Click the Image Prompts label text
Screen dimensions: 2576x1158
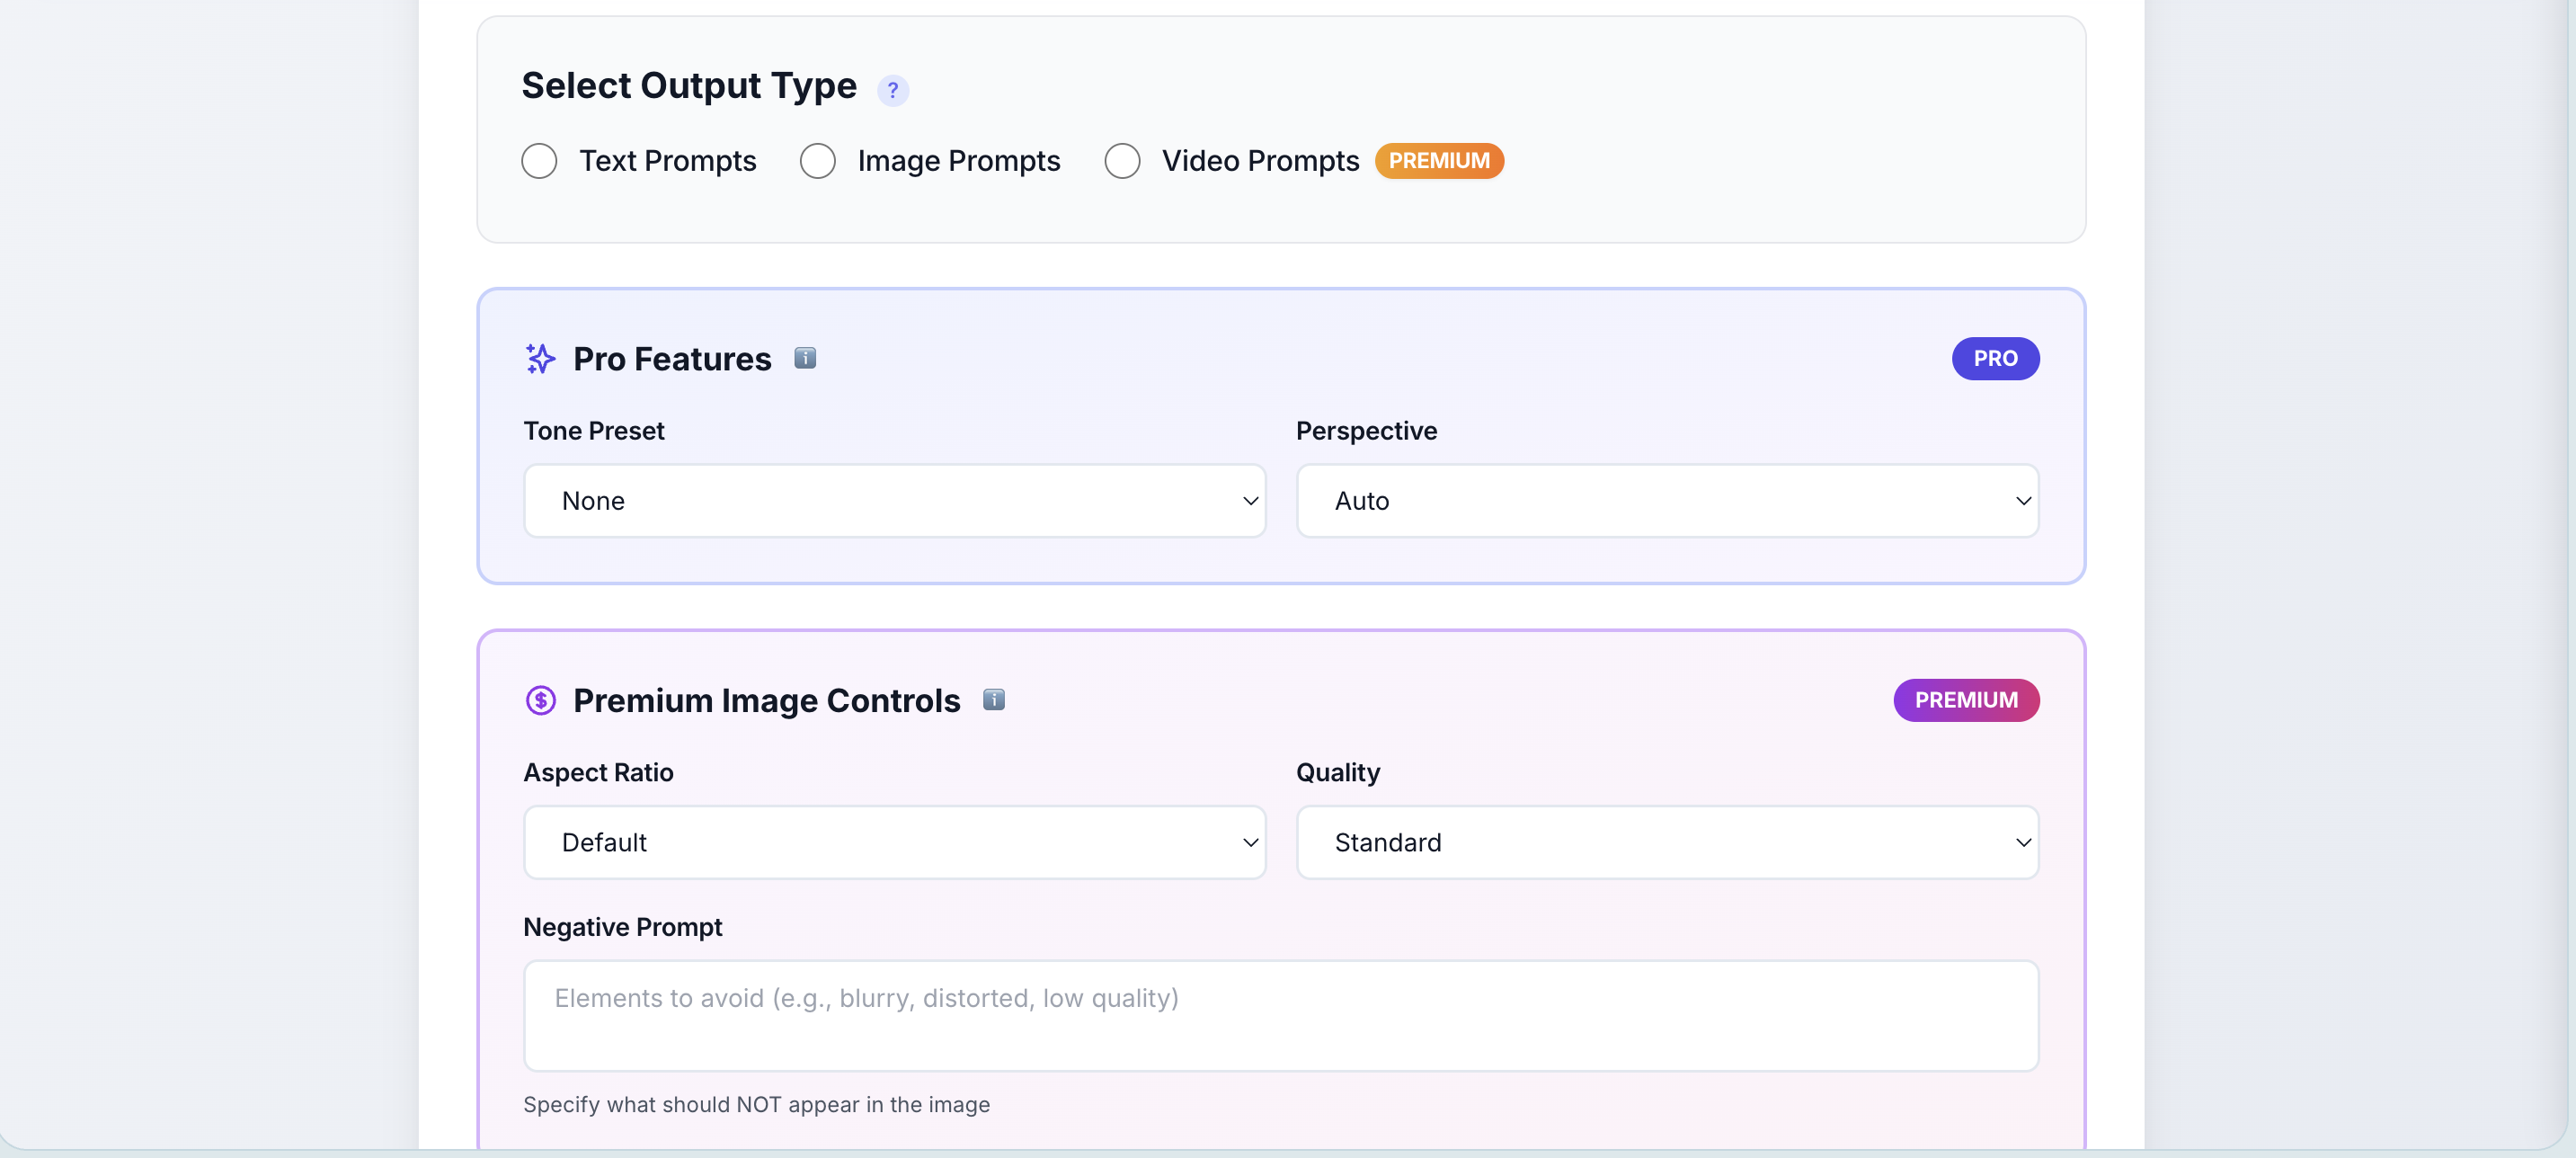pyautogui.click(x=958, y=161)
